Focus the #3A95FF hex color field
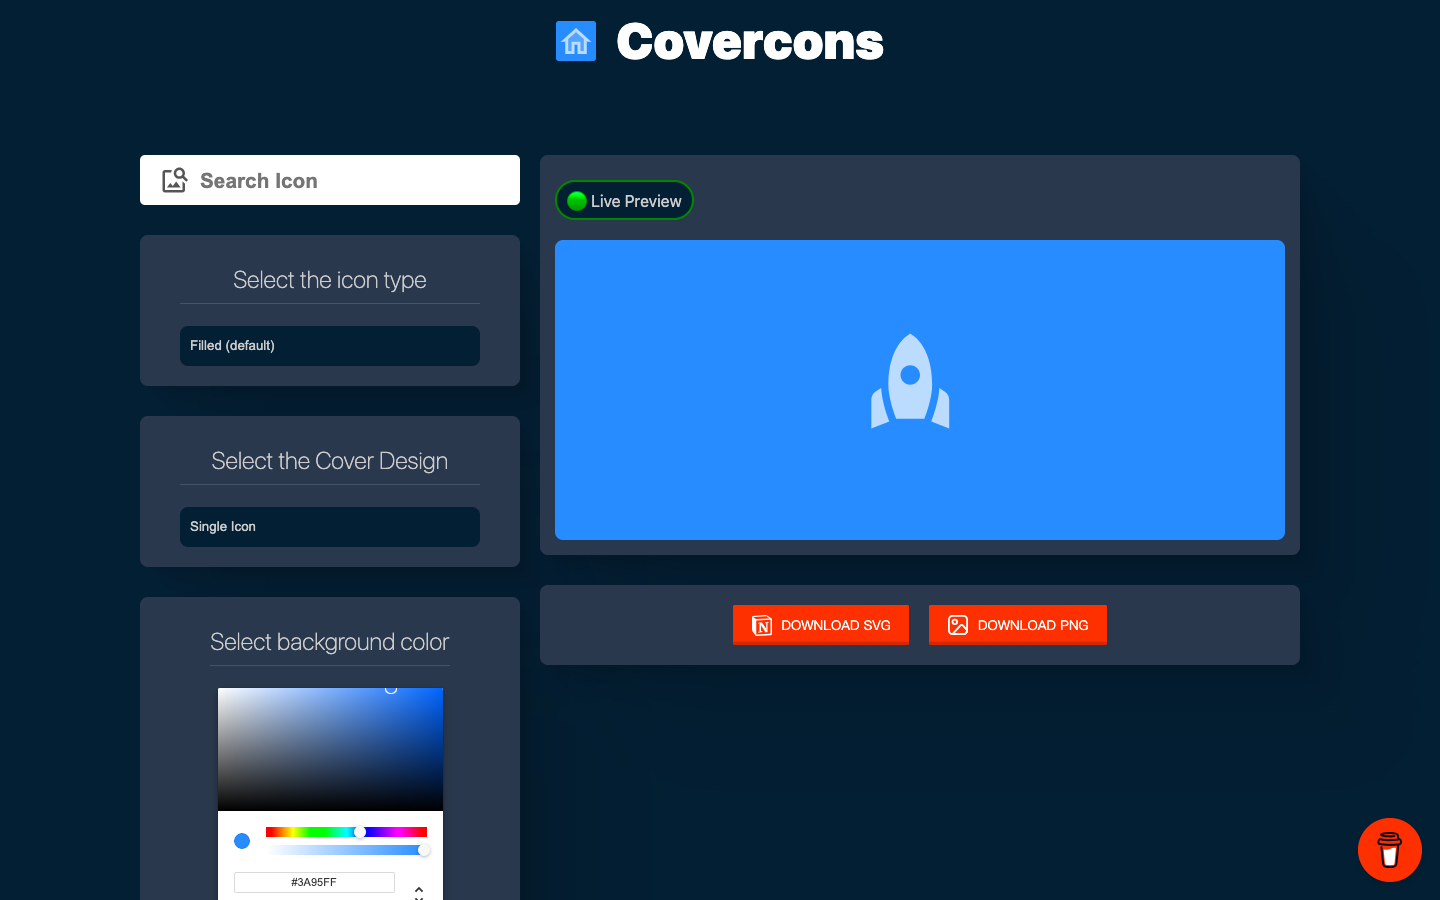 (x=314, y=882)
